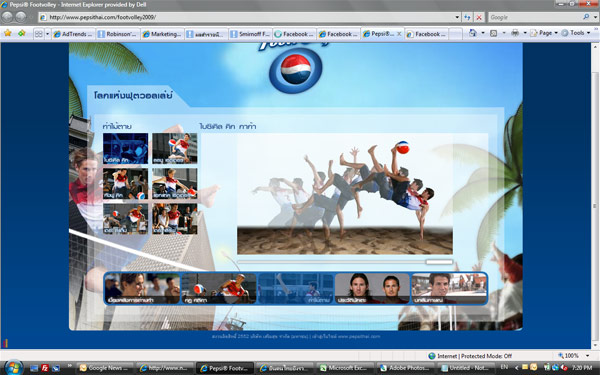Viewport: 600px width, 375px height.
Task: Select the blue-tinted first move thumbnail
Action: (x=126, y=148)
